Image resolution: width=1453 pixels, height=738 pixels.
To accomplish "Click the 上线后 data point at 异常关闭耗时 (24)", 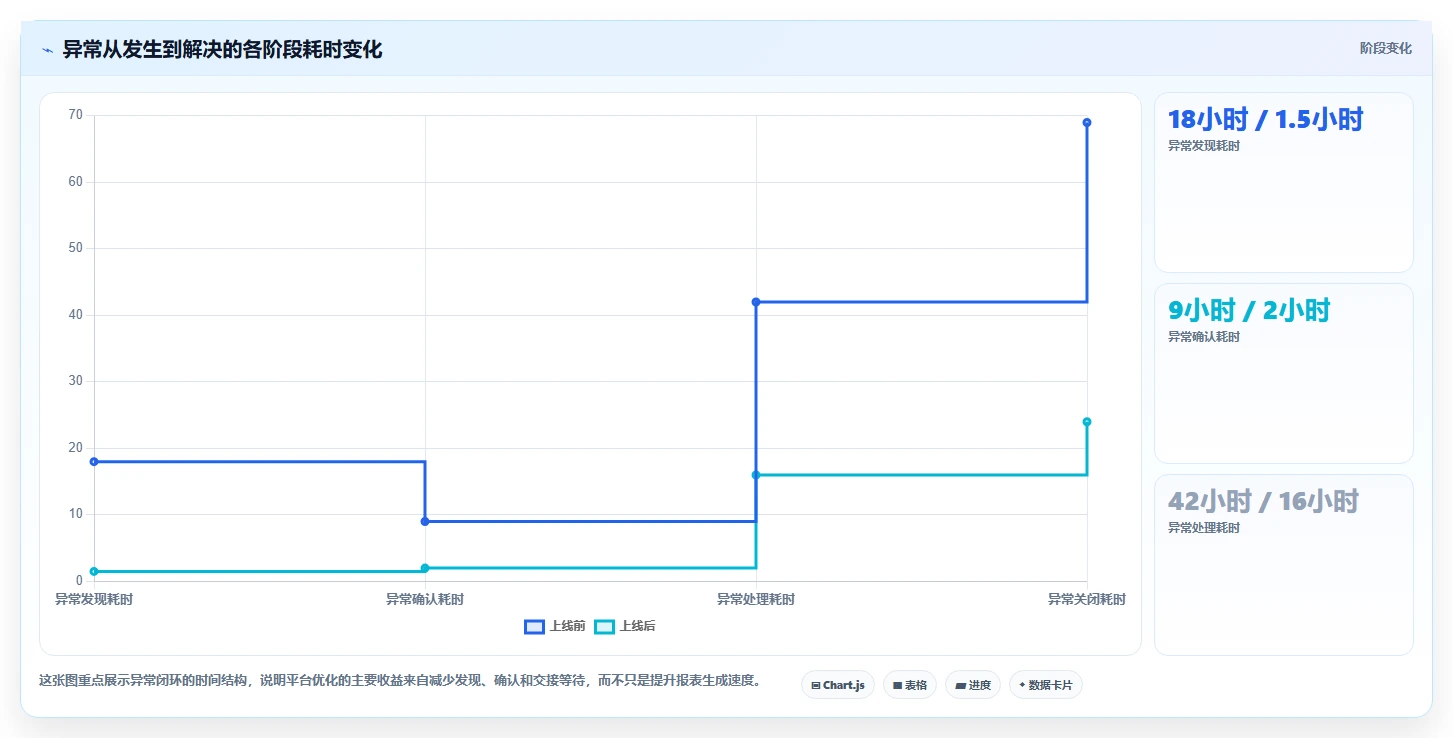I will pos(1087,422).
